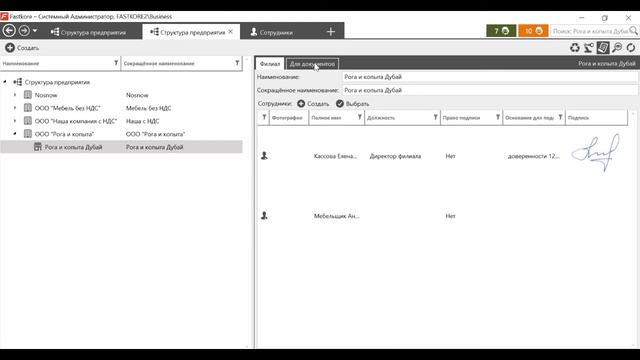
Task: Edit the Сокращённое наименование field
Action: [490, 90]
